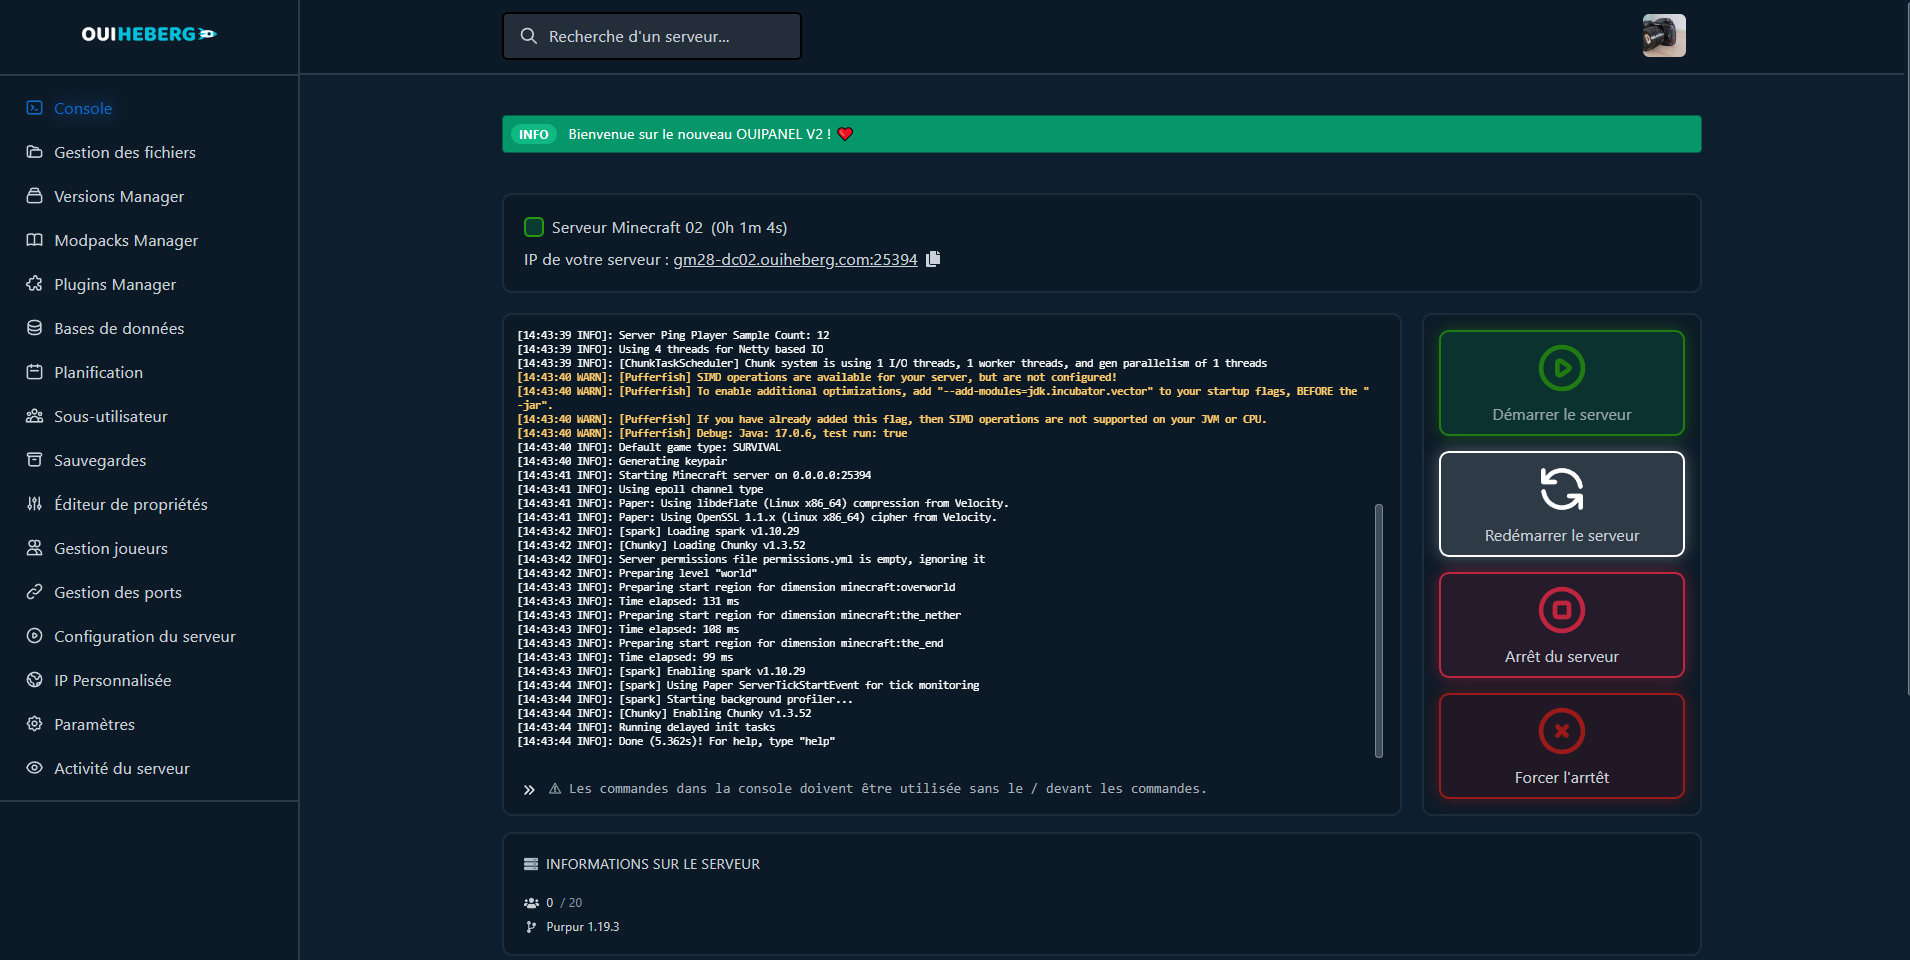
Task: Open Paramètres menu item
Action: (x=94, y=724)
